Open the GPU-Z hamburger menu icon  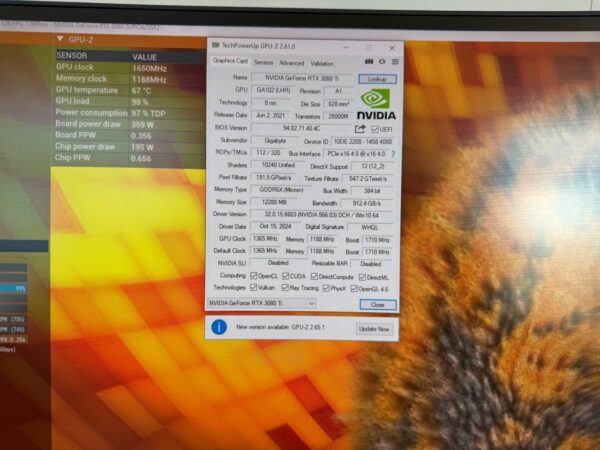click(x=395, y=62)
